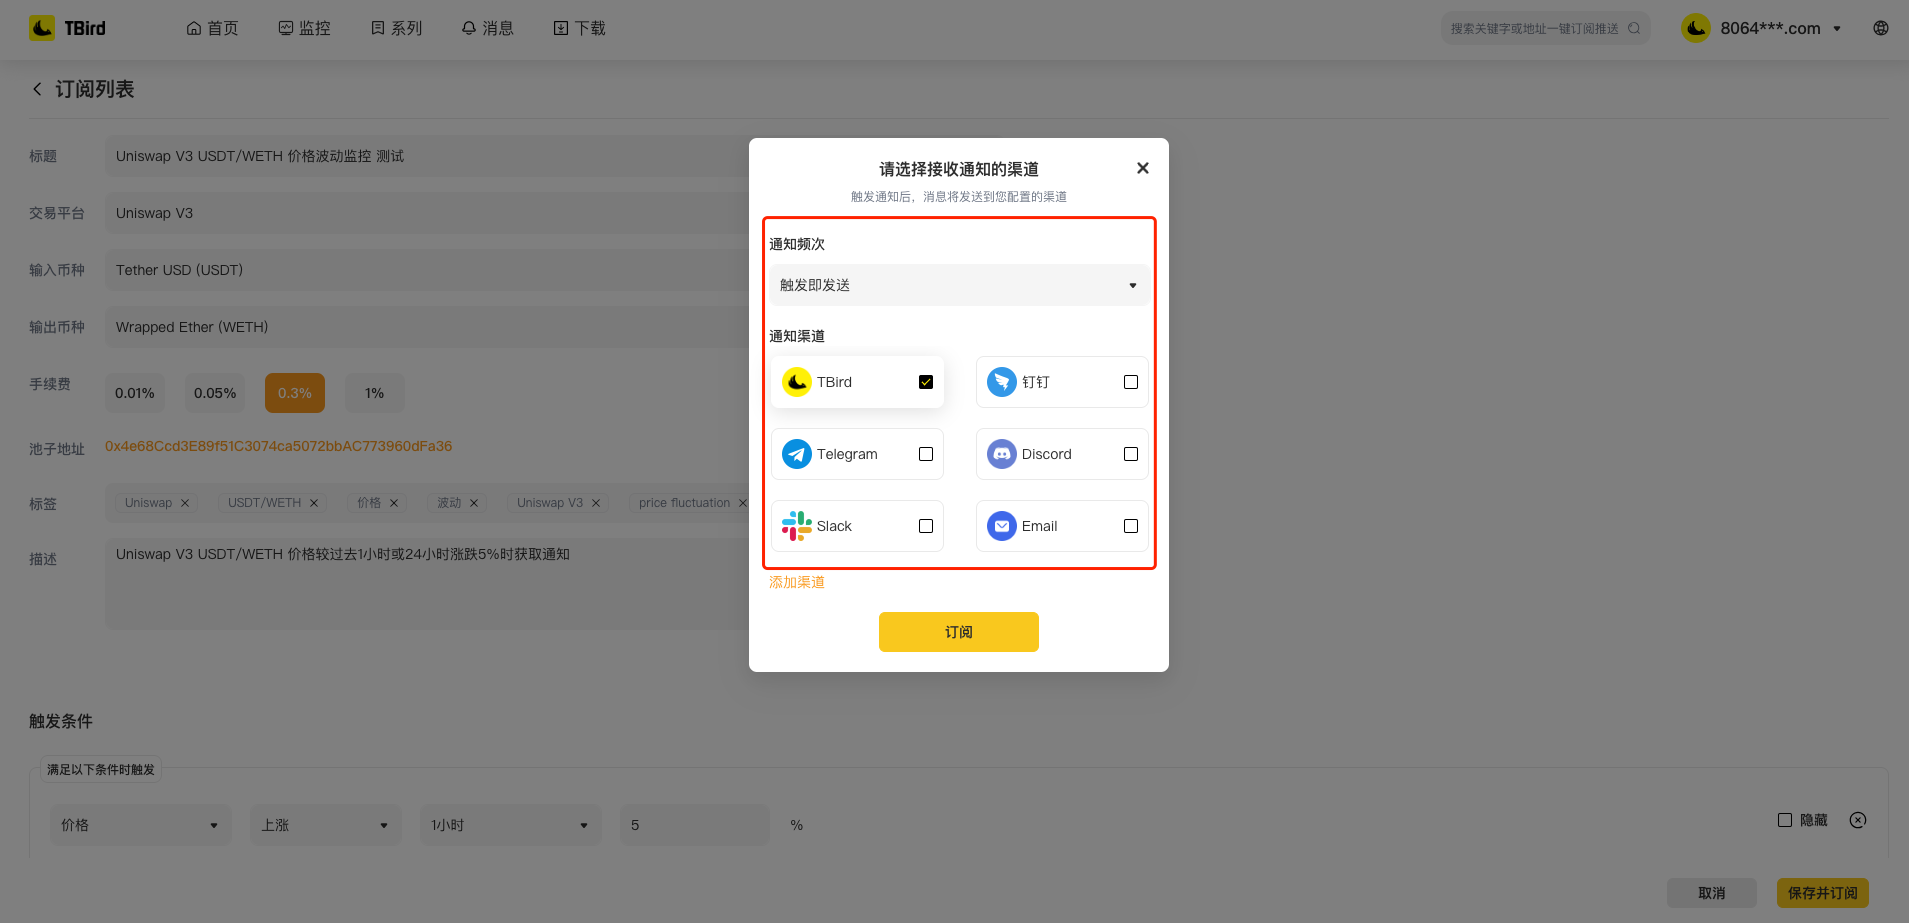Close the notification channel dialog
The image size is (1909, 923).
pos(1142,168)
